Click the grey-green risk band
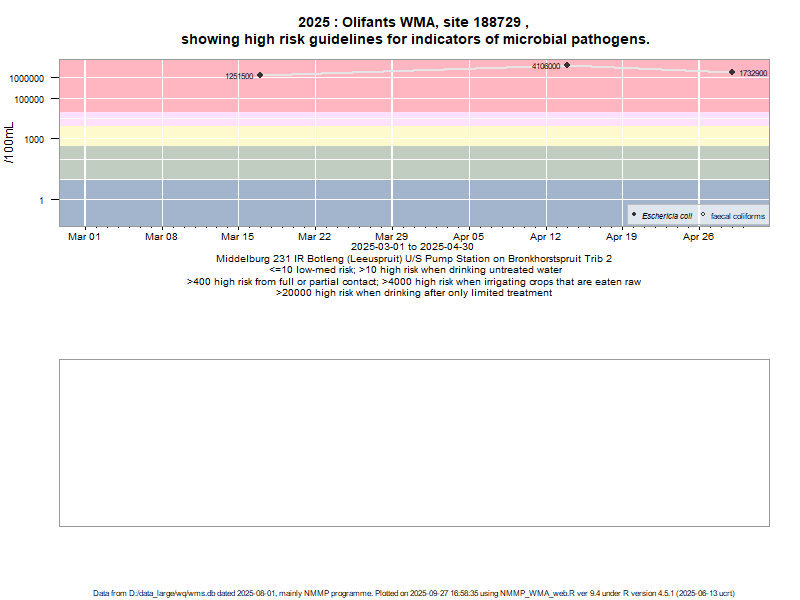This screenshot has width=800, height=600. point(400,162)
